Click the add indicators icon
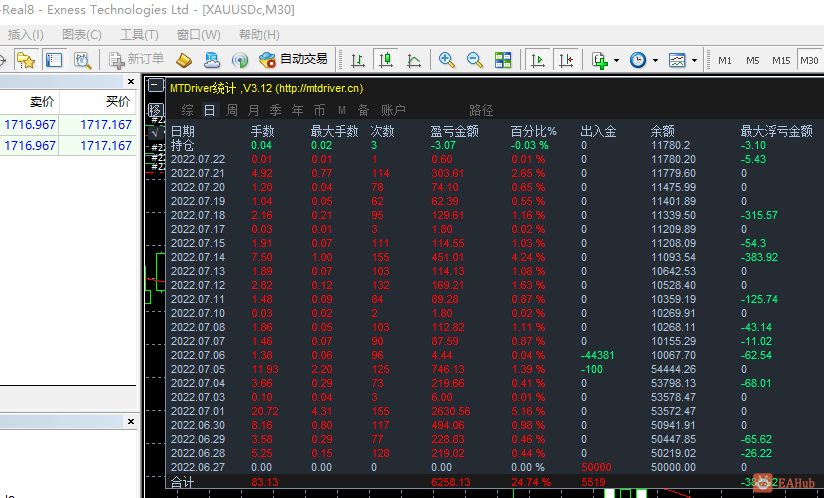This screenshot has width=824, height=498. pyautogui.click(x=600, y=60)
